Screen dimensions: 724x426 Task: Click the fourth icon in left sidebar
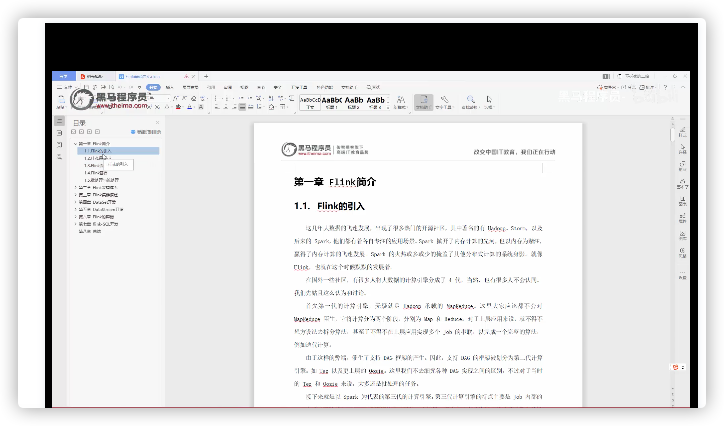coord(60,157)
